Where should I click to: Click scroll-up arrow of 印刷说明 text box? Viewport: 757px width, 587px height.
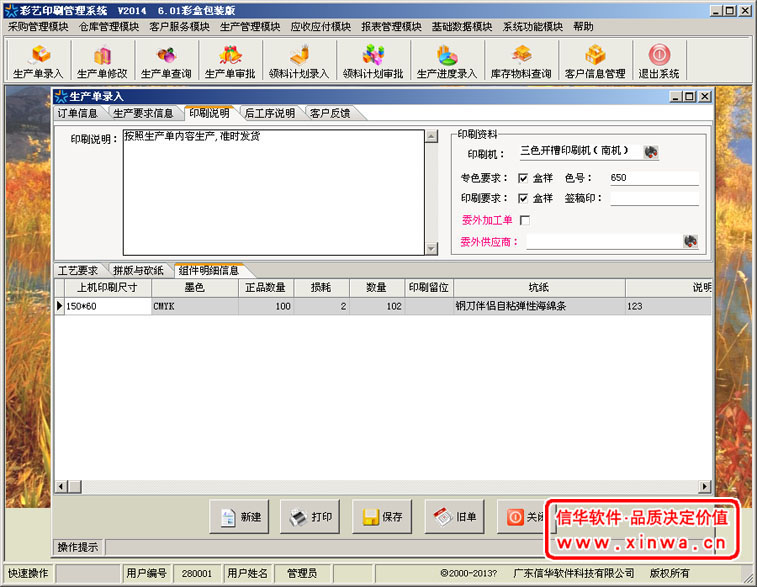(431, 136)
